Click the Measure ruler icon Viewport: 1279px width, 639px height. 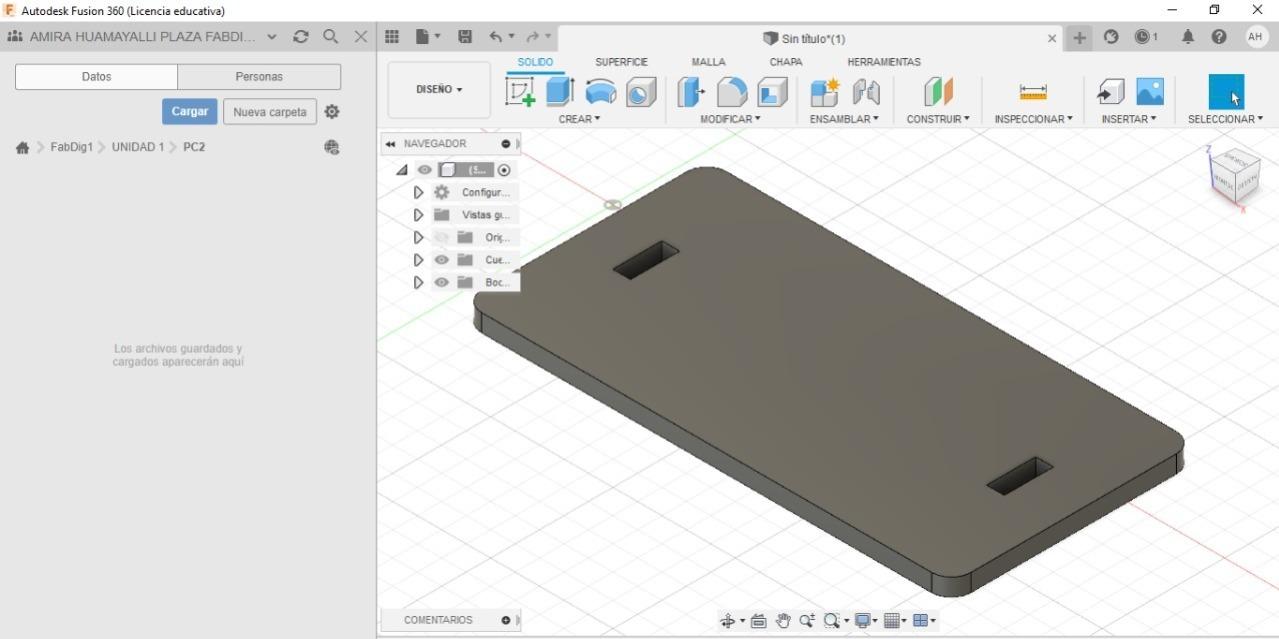(x=1033, y=92)
